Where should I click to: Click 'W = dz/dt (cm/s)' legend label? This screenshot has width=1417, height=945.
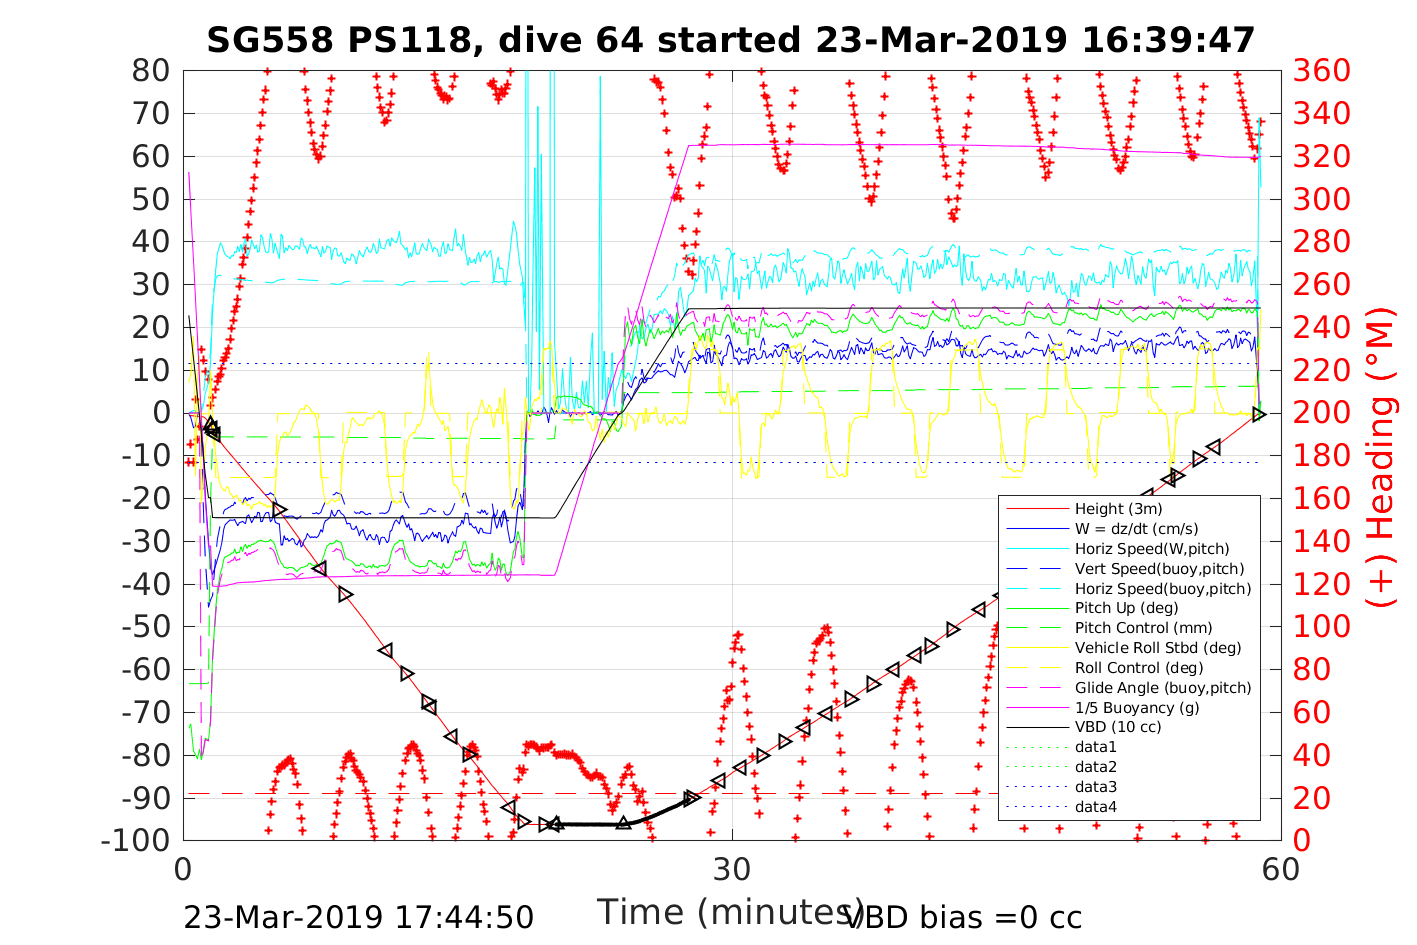(1136, 529)
